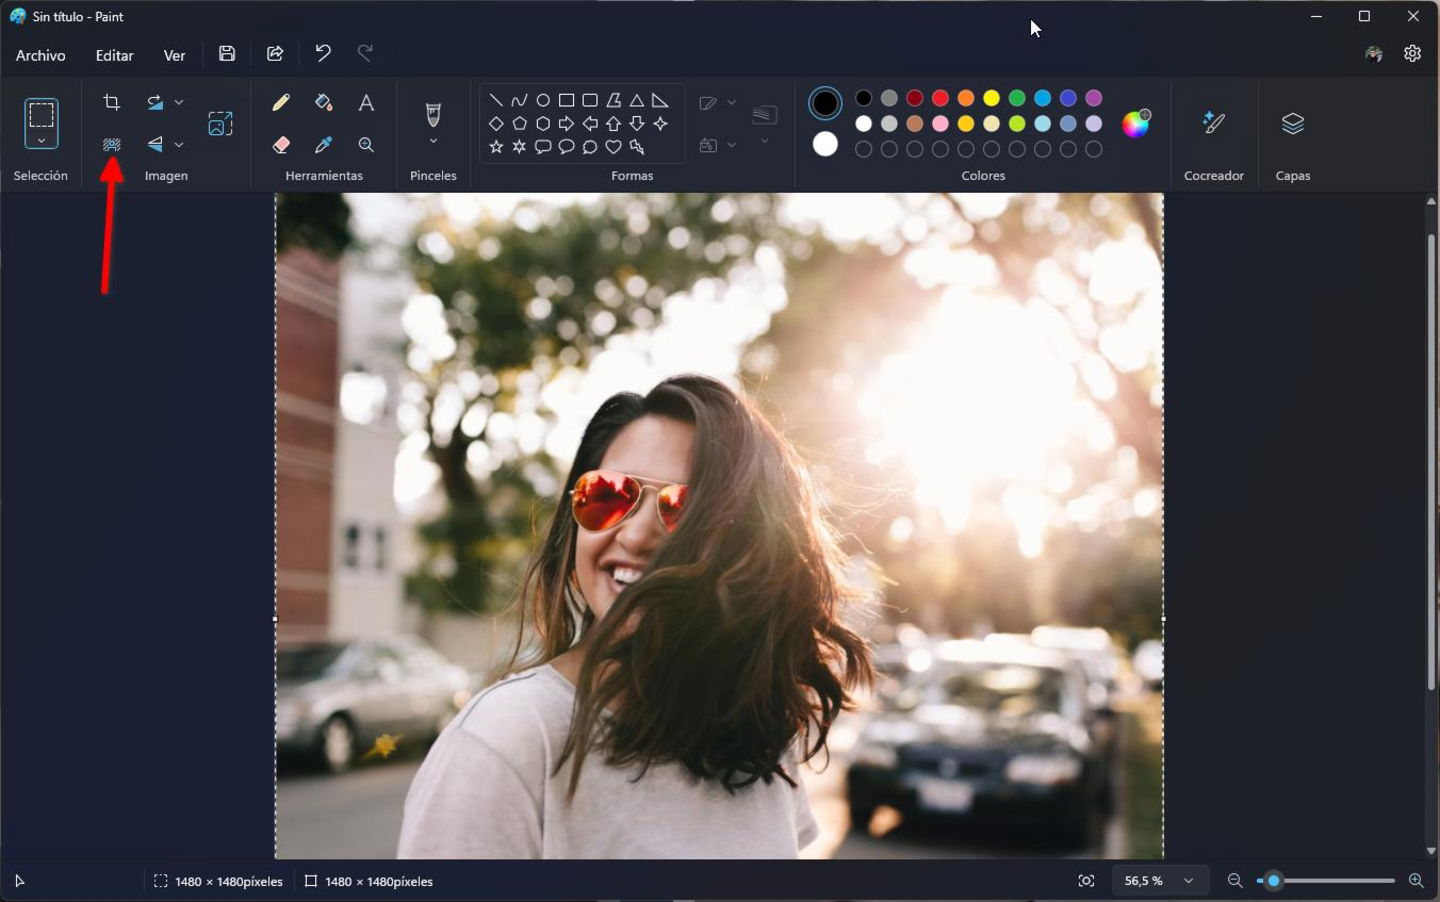Choose the Pentagon shape
The height and width of the screenshot is (902, 1440).
click(x=519, y=124)
